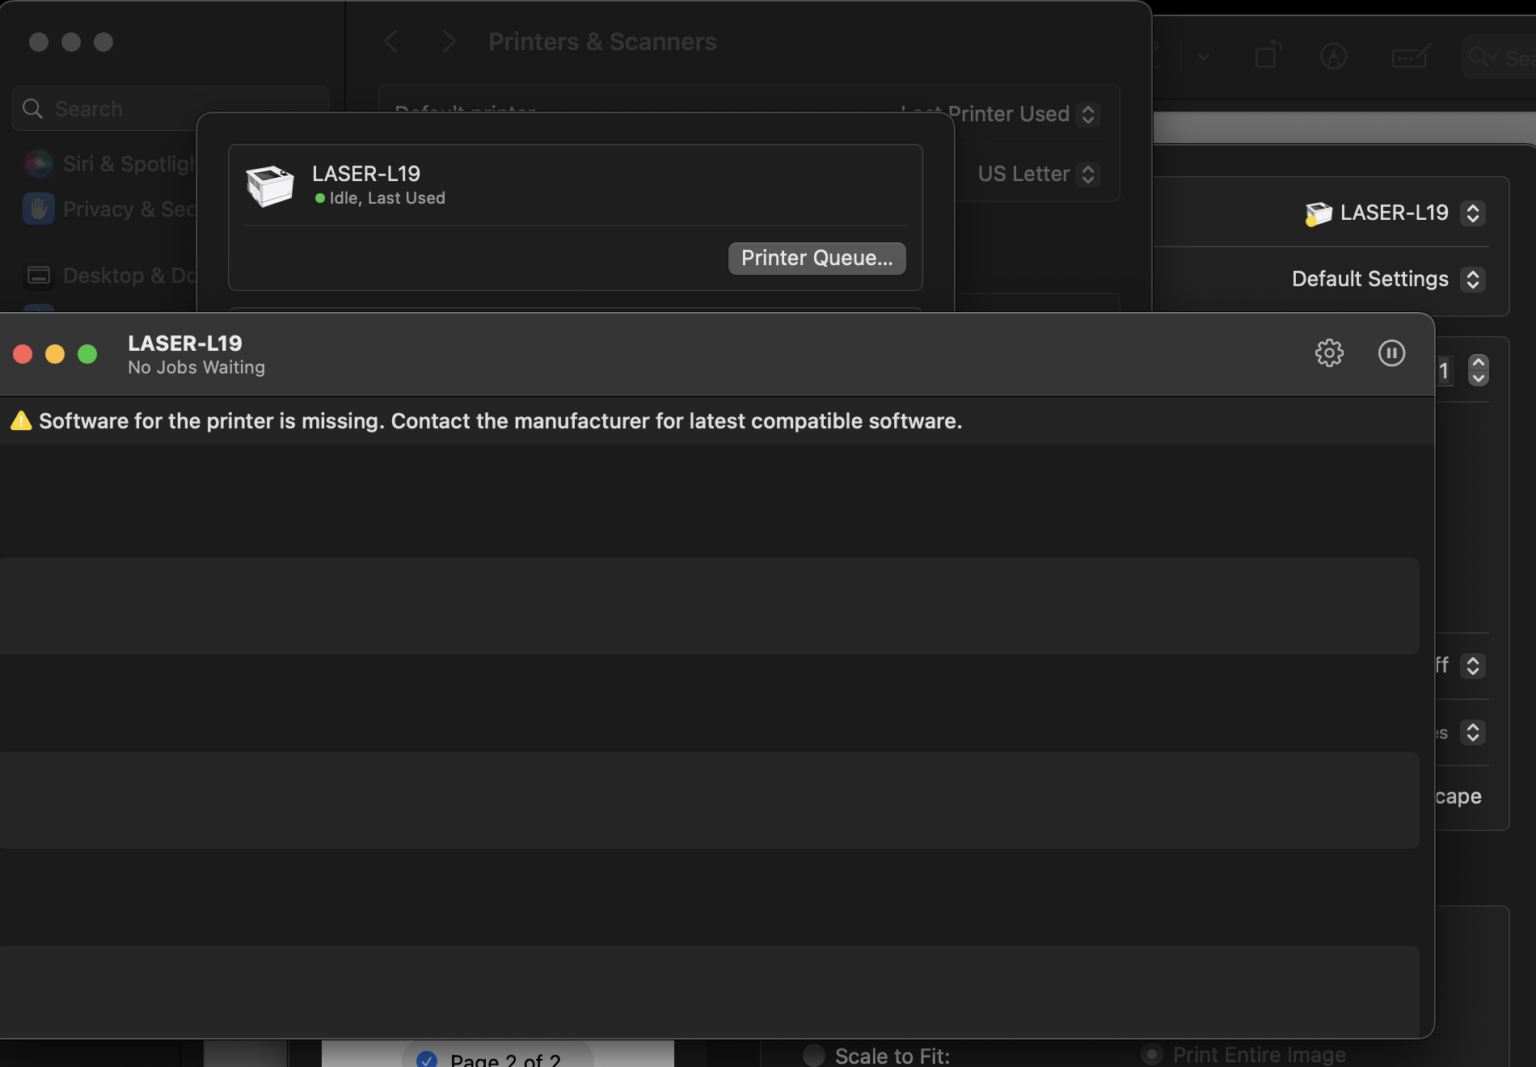Pause the LASER-L19 printer queue

[x=1392, y=353]
